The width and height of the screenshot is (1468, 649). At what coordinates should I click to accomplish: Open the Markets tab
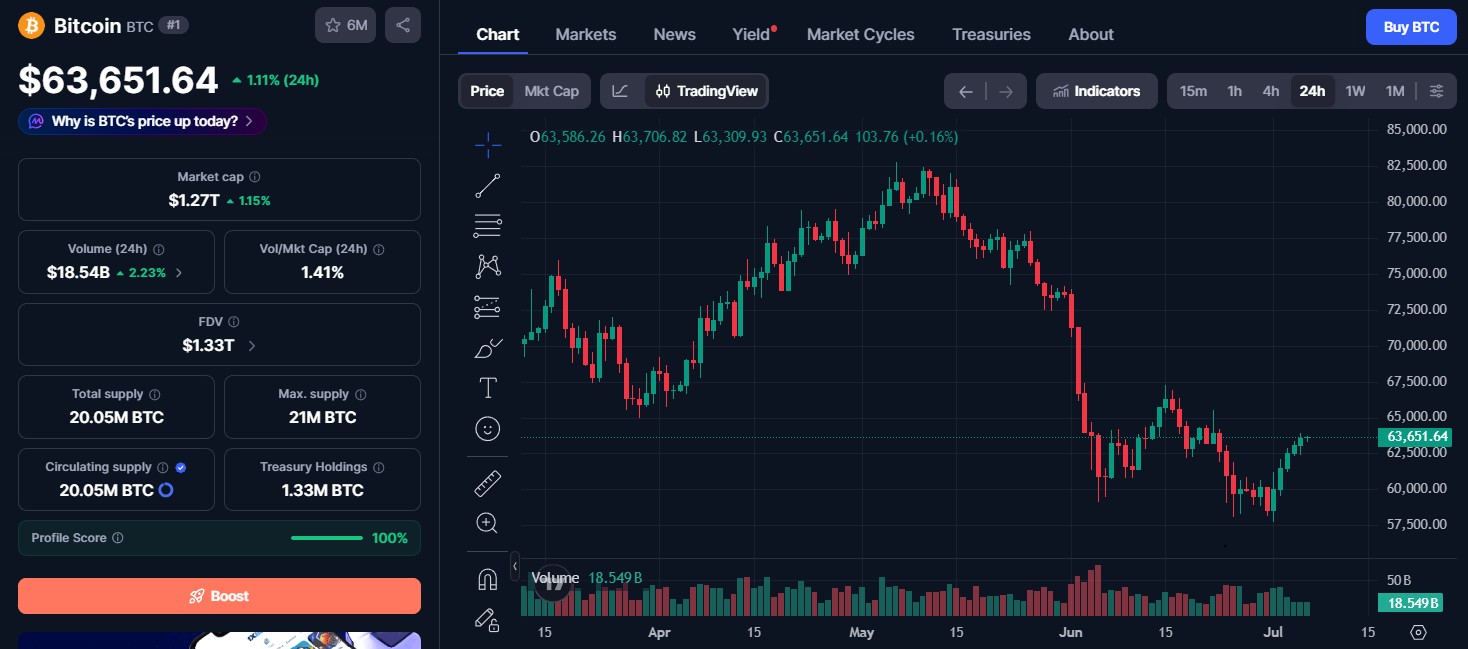tap(586, 34)
